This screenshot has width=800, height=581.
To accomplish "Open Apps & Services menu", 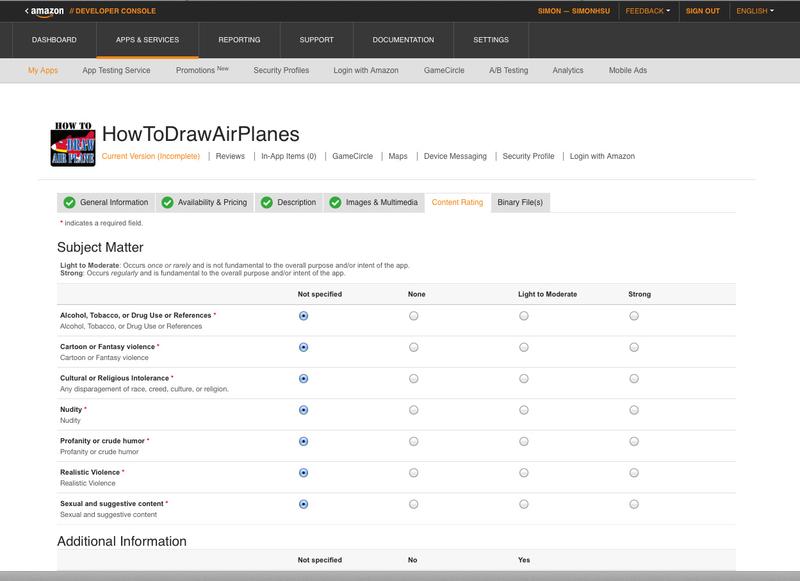I will [x=147, y=40].
